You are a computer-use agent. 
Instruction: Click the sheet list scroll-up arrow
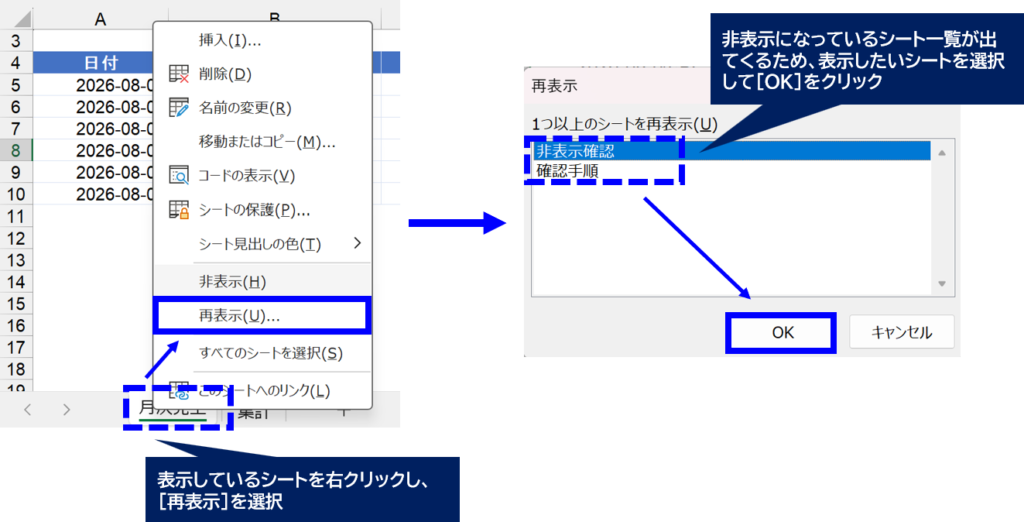[942, 153]
